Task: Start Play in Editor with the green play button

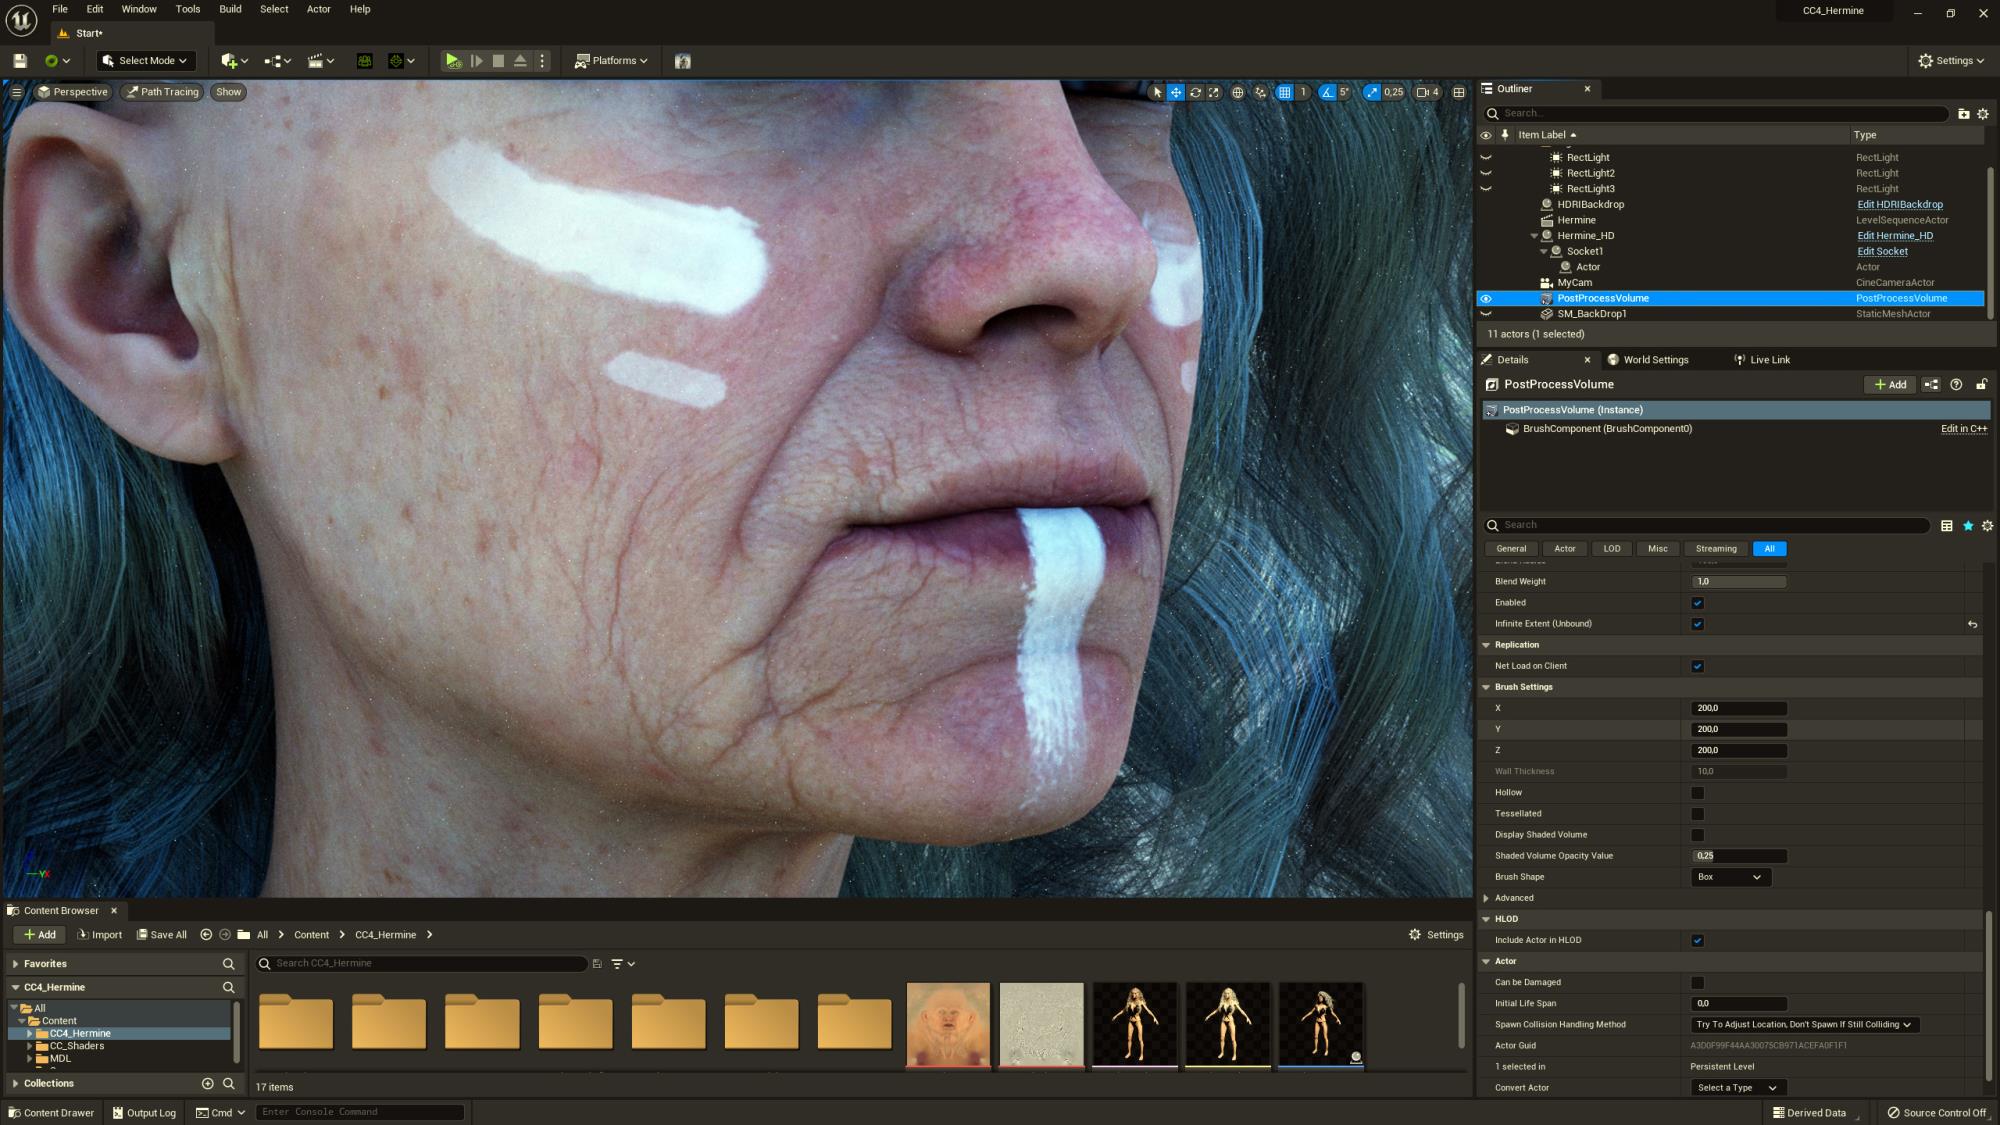Action: [453, 61]
